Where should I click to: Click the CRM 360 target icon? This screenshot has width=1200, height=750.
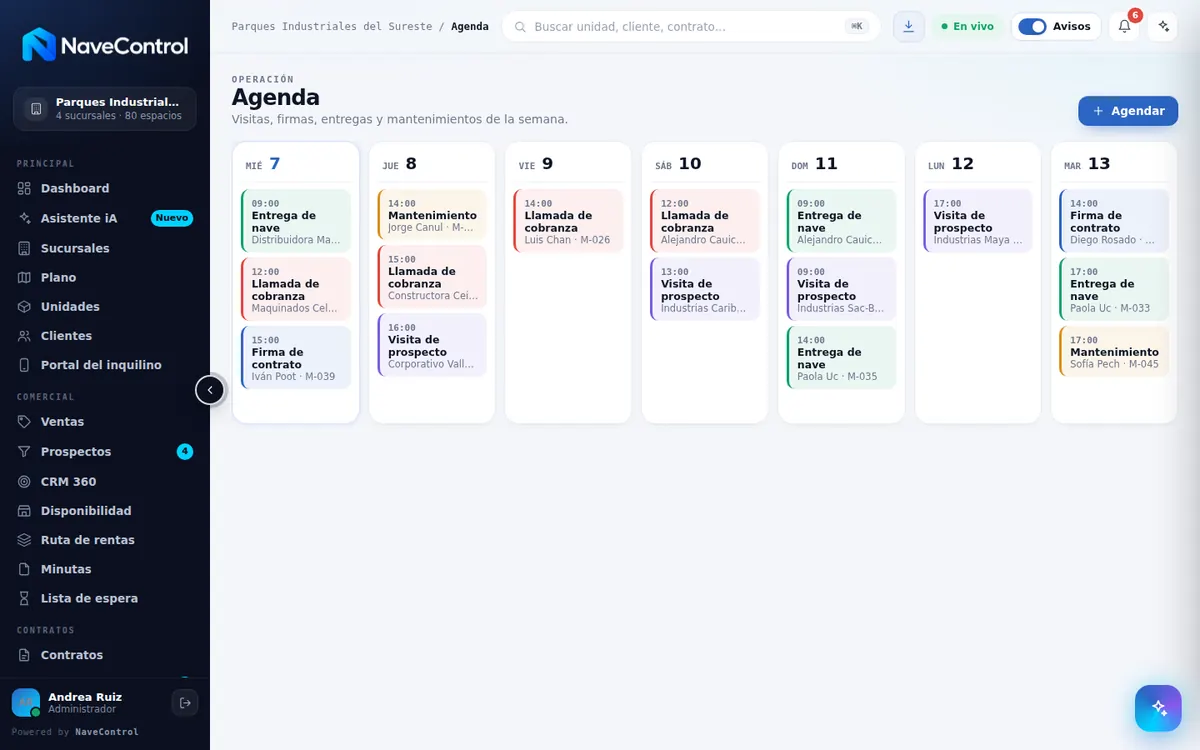[x=25, y=482]
